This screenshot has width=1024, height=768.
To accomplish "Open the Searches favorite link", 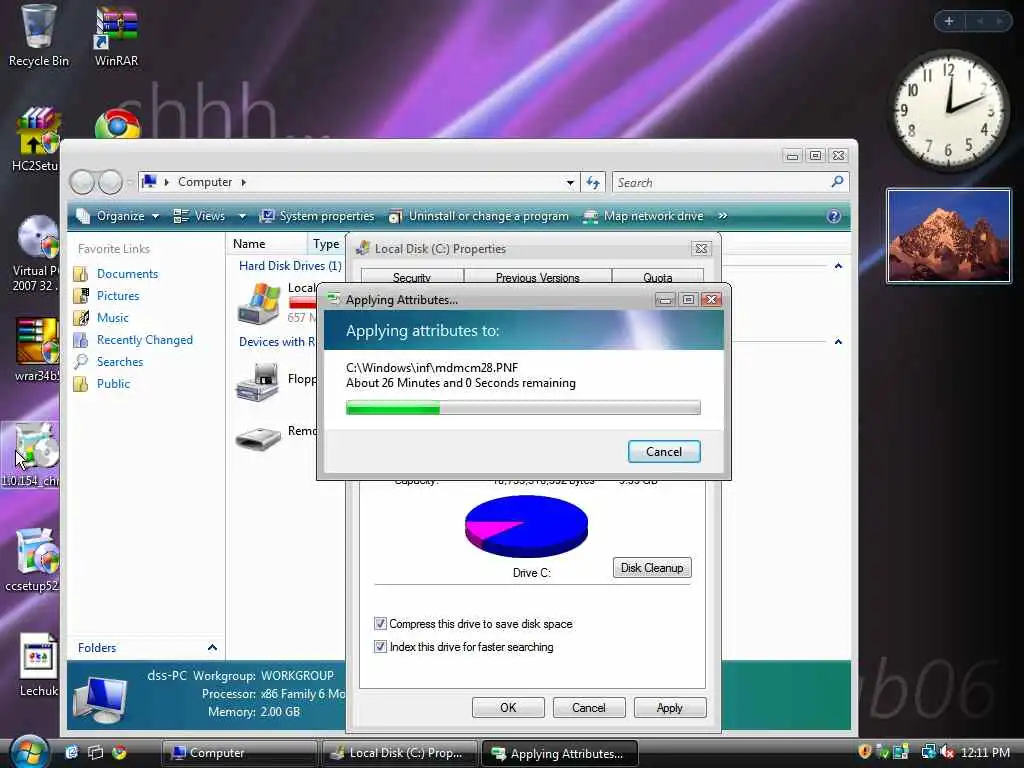I will pyautogui.click(x=120, y=362).
